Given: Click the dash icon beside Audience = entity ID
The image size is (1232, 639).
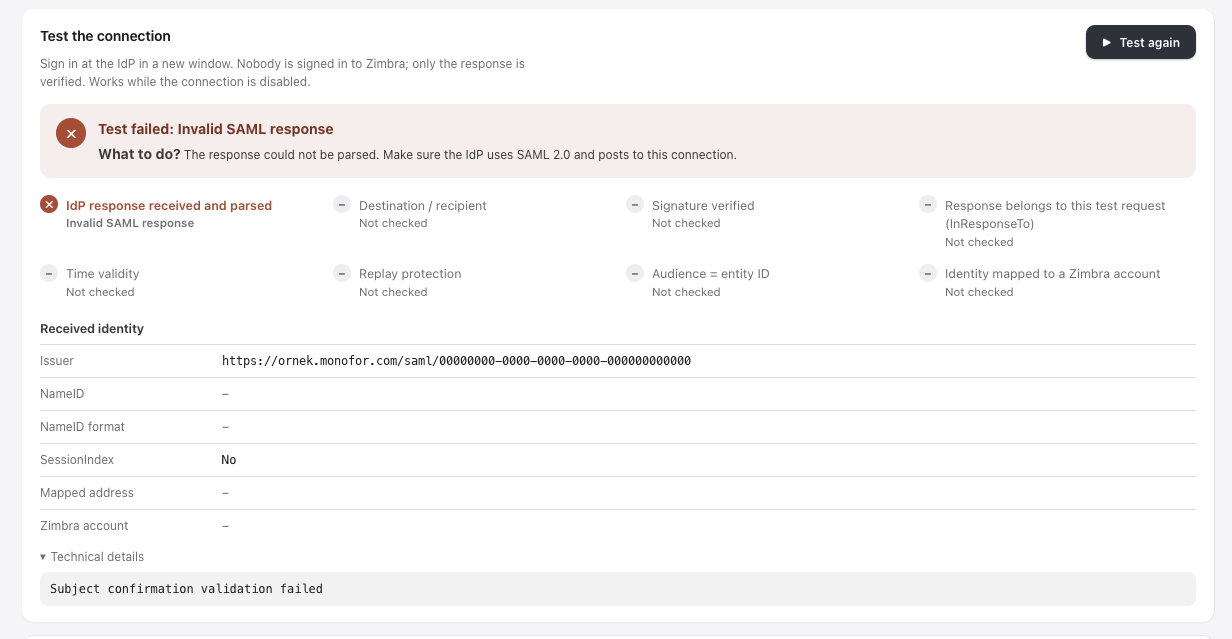Looking at the screenshot, I should tap(635, 273).
